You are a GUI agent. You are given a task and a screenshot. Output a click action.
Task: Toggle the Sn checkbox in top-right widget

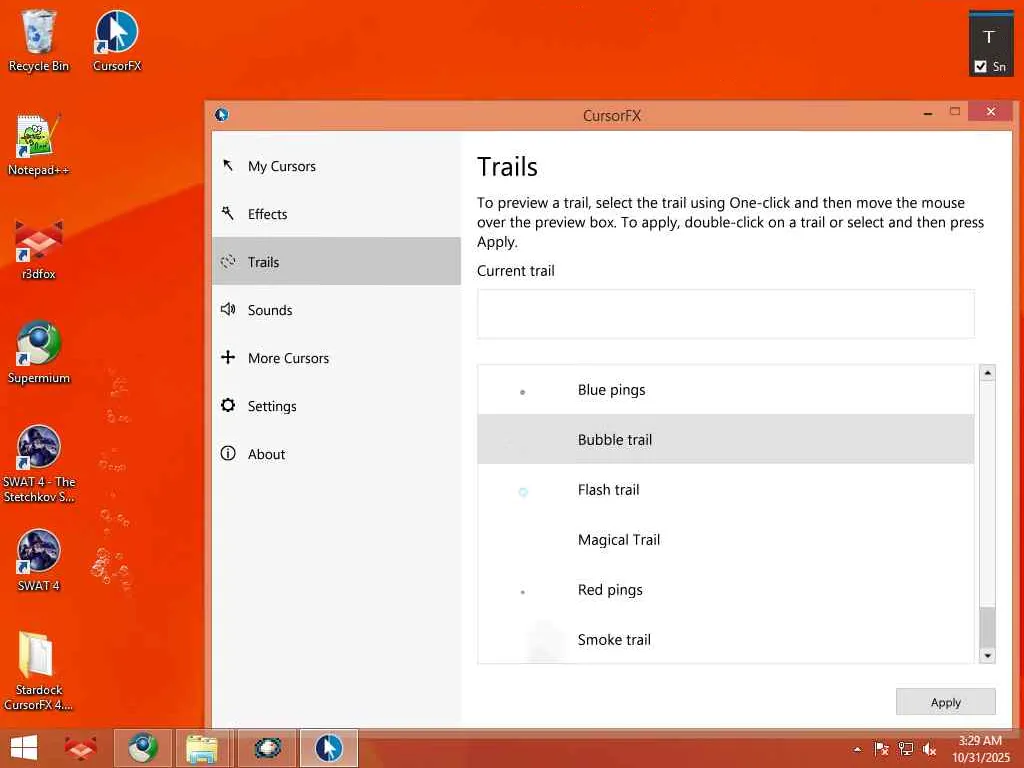coord(980,66)
